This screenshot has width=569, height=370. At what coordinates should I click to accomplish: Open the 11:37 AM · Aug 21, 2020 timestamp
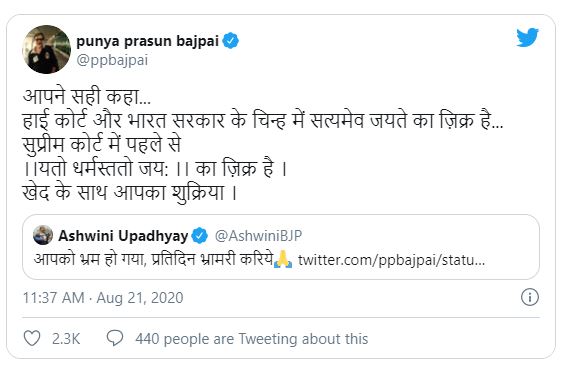tap(103, 298)
